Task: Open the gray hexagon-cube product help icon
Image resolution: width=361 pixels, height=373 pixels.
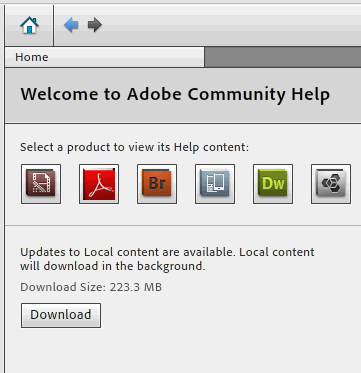Action: (331, 184)
